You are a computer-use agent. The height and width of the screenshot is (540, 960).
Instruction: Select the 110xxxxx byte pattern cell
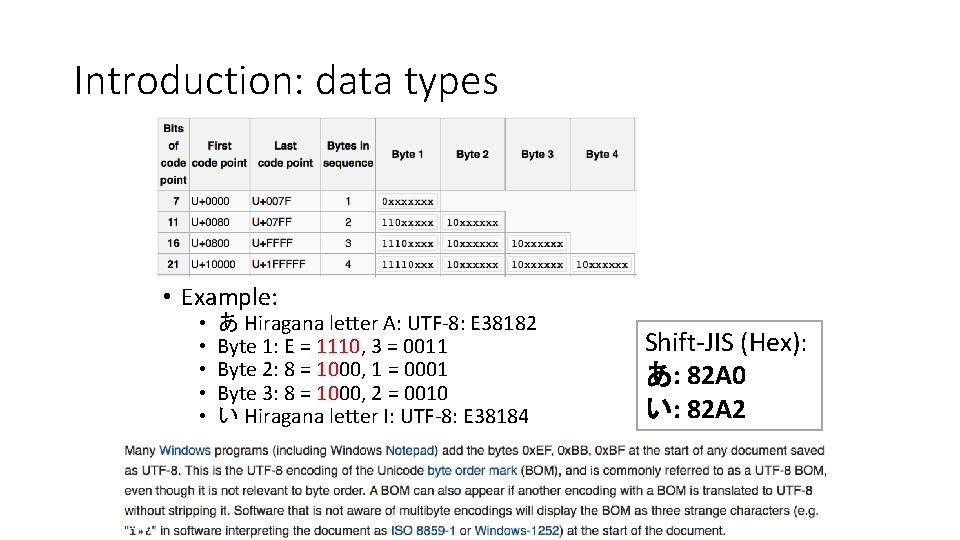408,222
